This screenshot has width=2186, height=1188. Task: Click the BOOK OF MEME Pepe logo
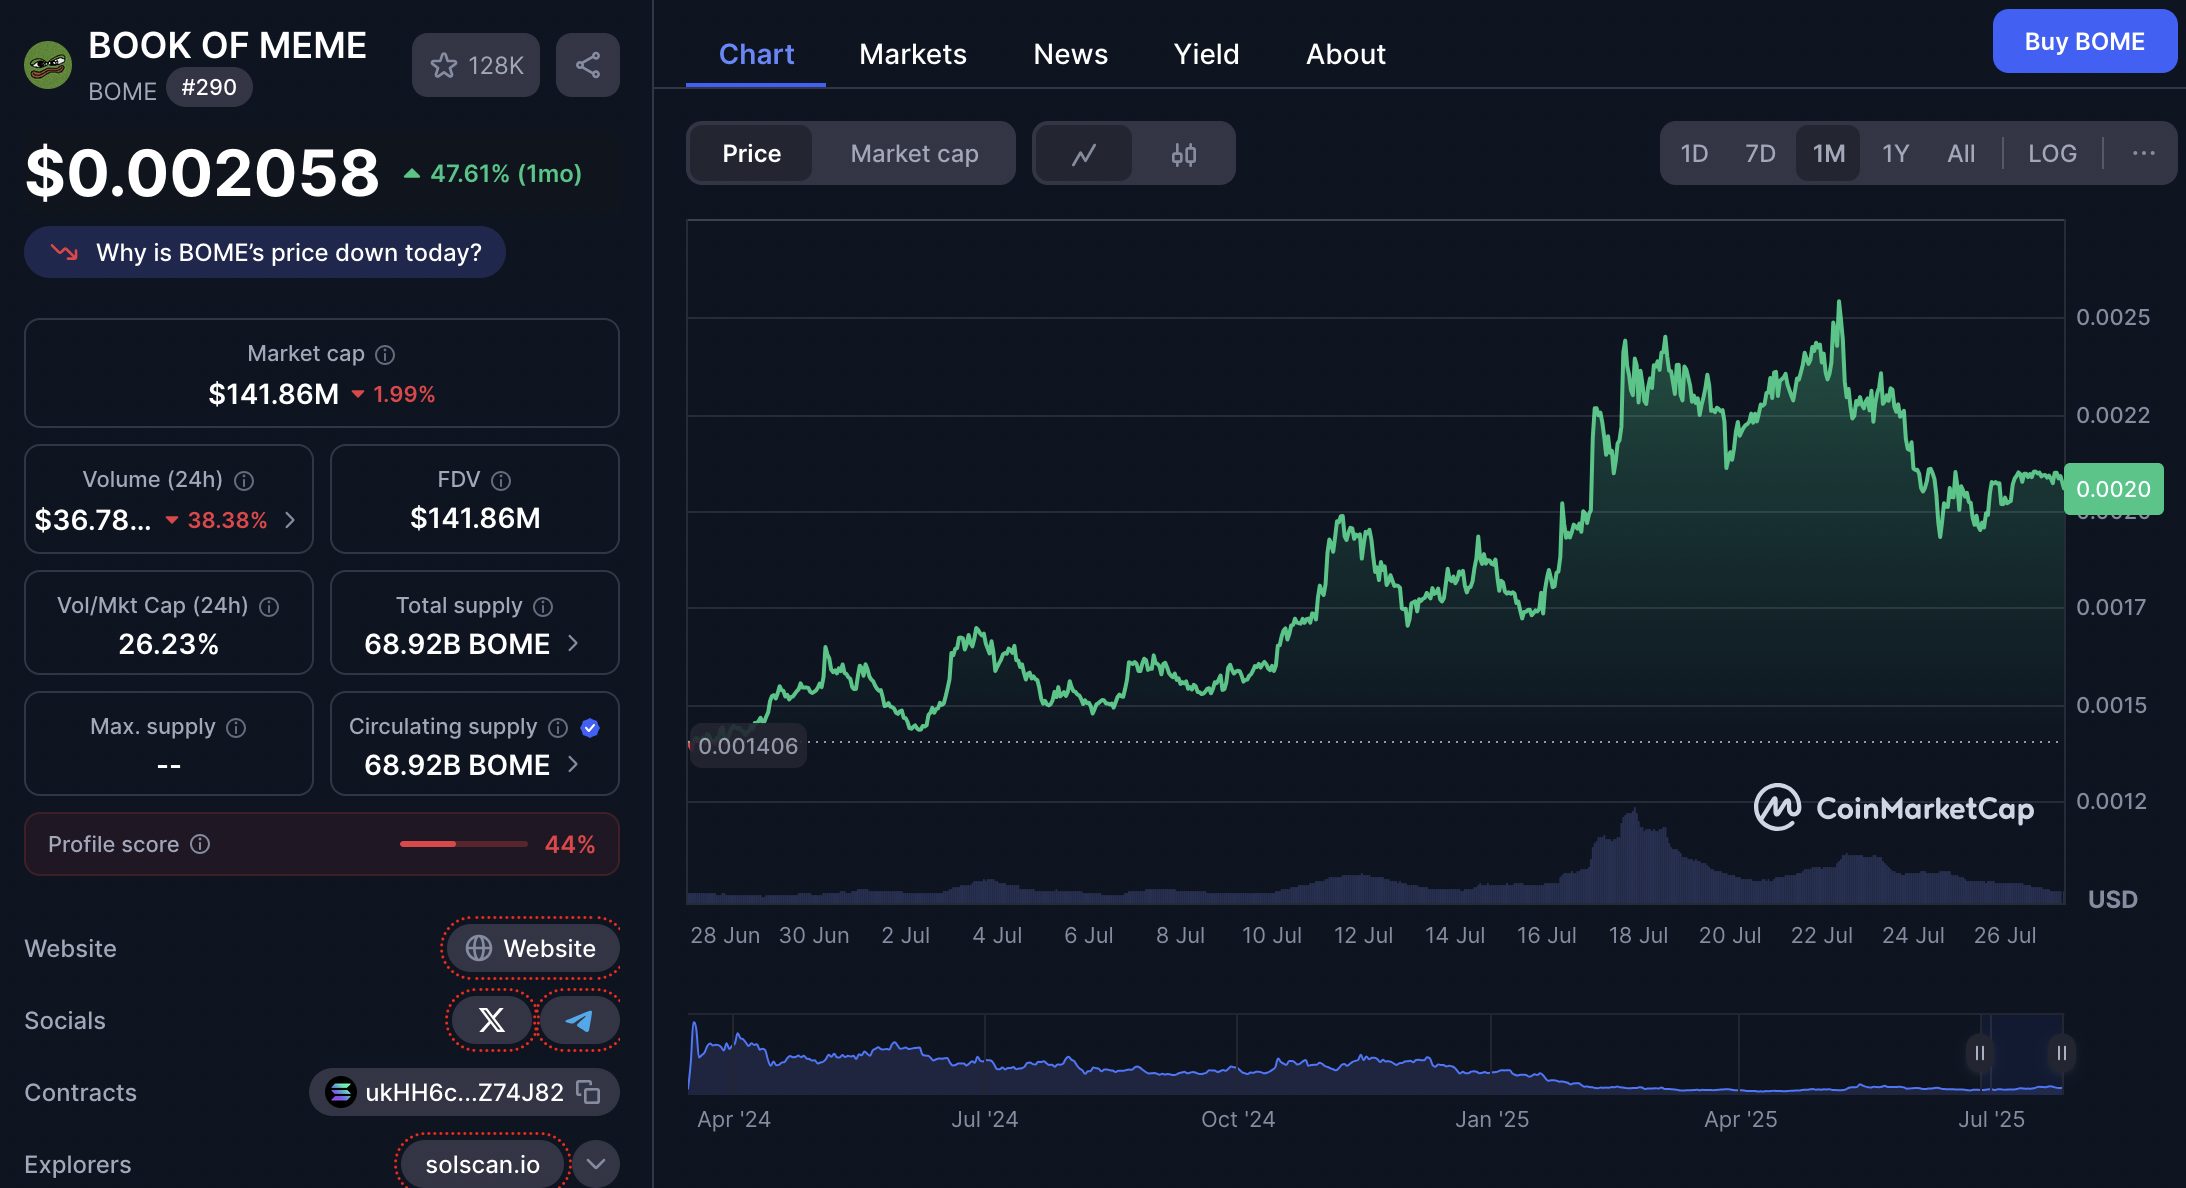(48, 65)
